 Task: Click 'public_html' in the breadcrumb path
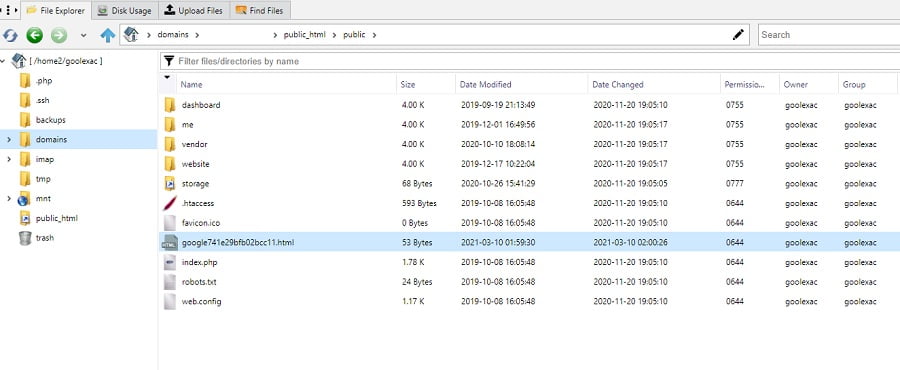[304, 34]
